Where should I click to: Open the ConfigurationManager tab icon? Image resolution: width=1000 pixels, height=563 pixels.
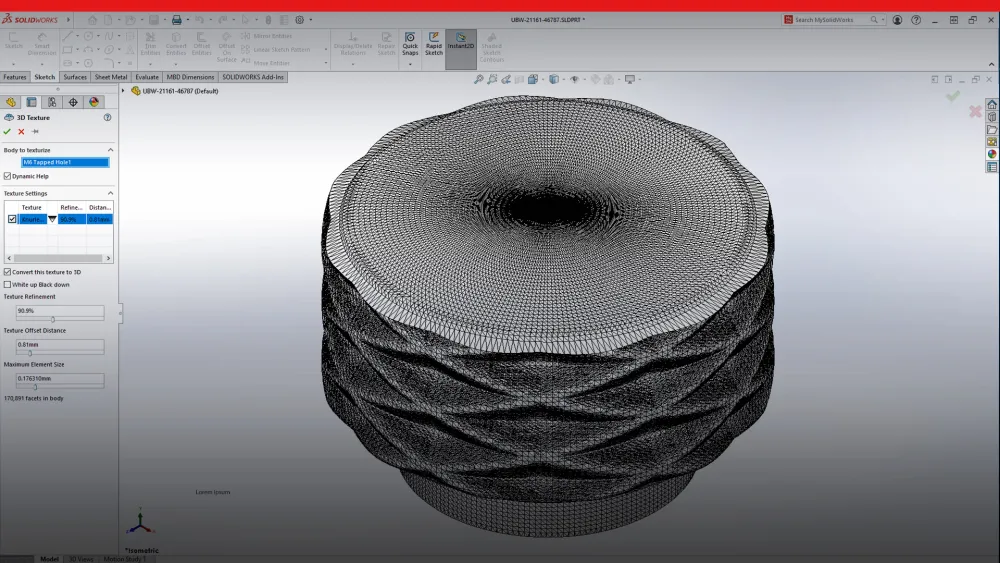(x=52, y=102)
